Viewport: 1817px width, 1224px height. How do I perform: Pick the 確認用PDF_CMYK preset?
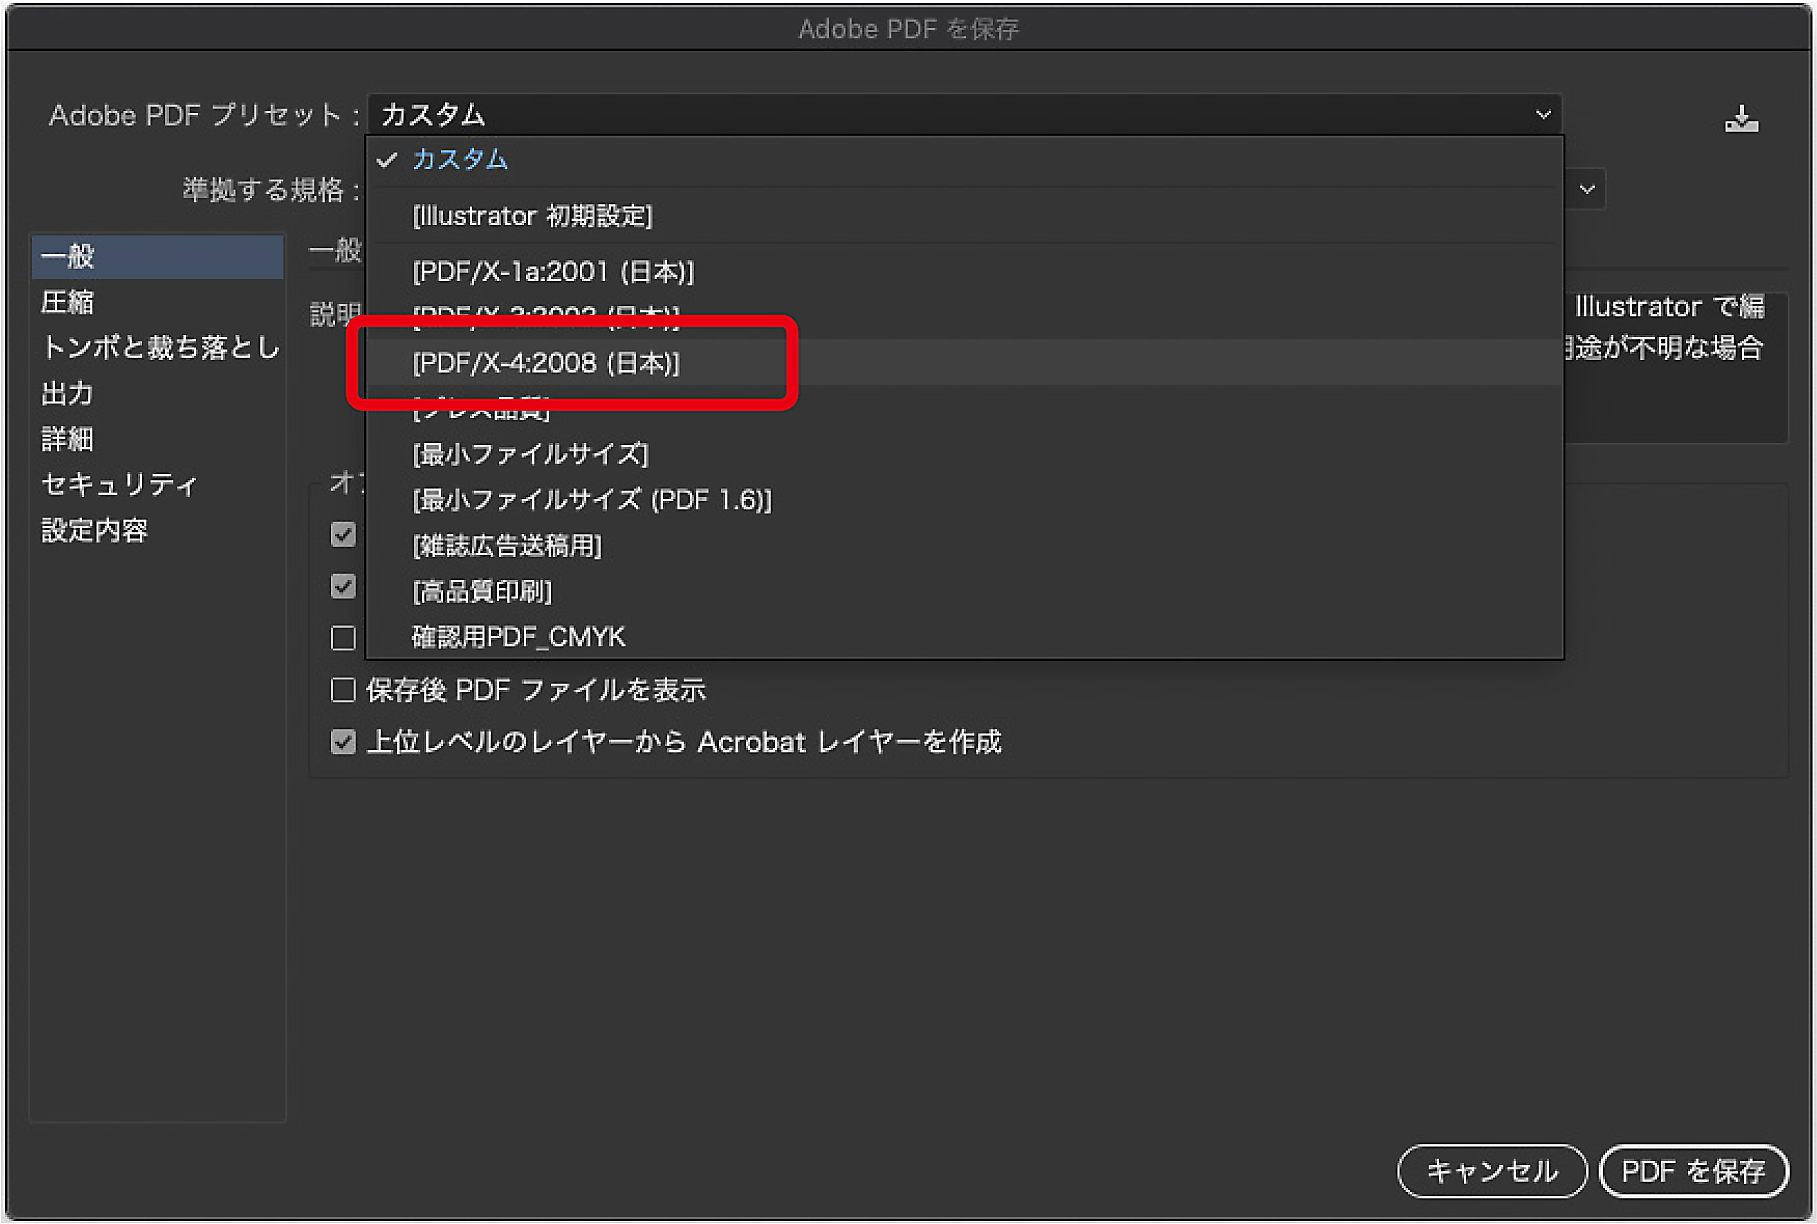pos(519,637)
